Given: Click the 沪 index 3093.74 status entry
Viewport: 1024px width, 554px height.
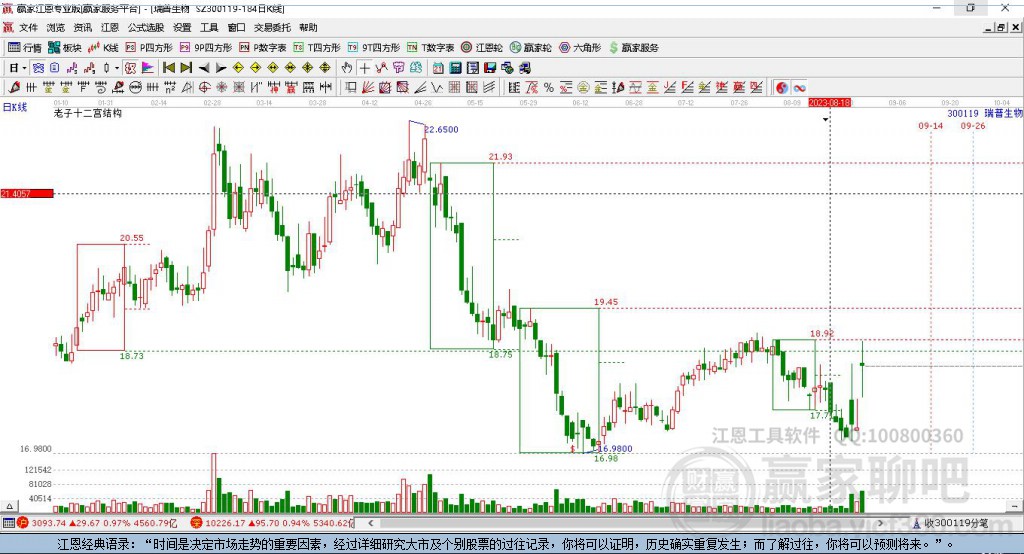Looking at the screenshot, I should tap(97, 523).
